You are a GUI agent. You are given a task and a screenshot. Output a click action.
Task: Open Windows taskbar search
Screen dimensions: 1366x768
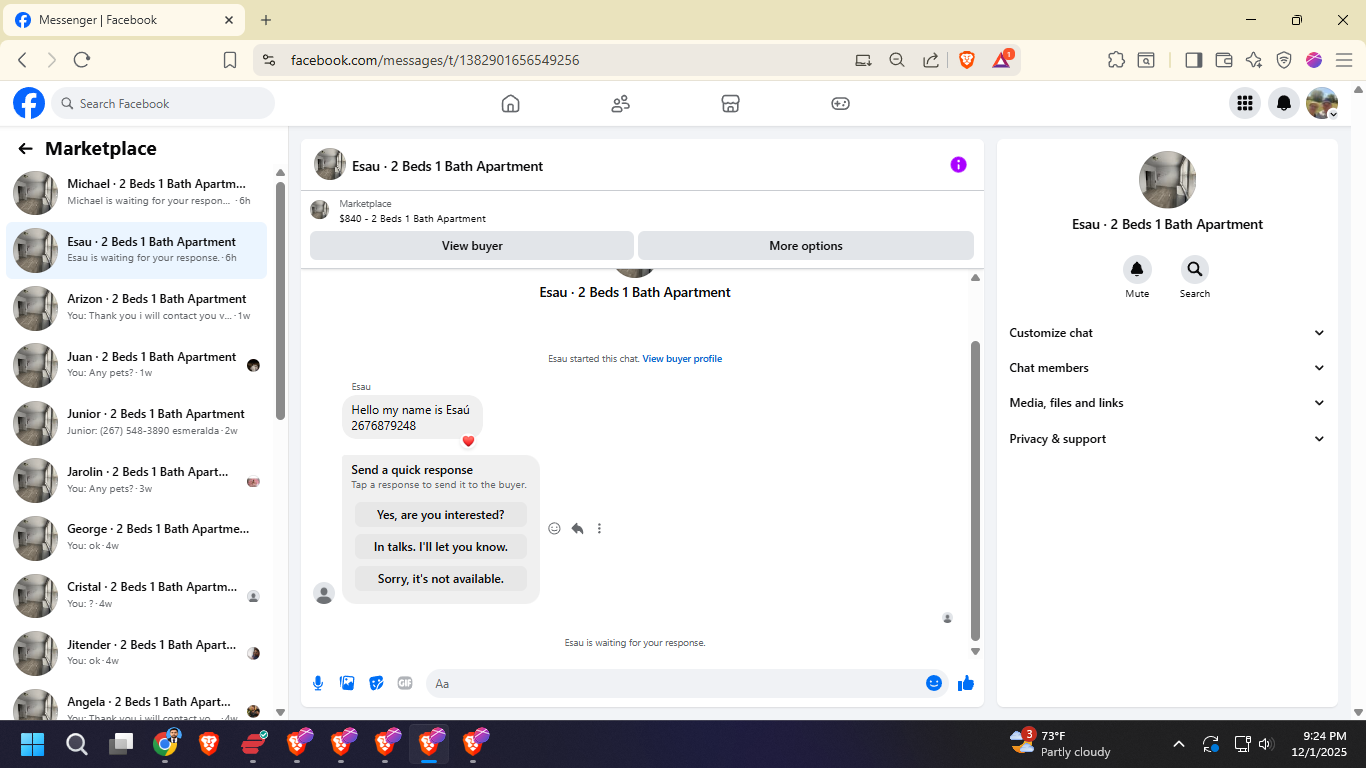click(77, 744)
